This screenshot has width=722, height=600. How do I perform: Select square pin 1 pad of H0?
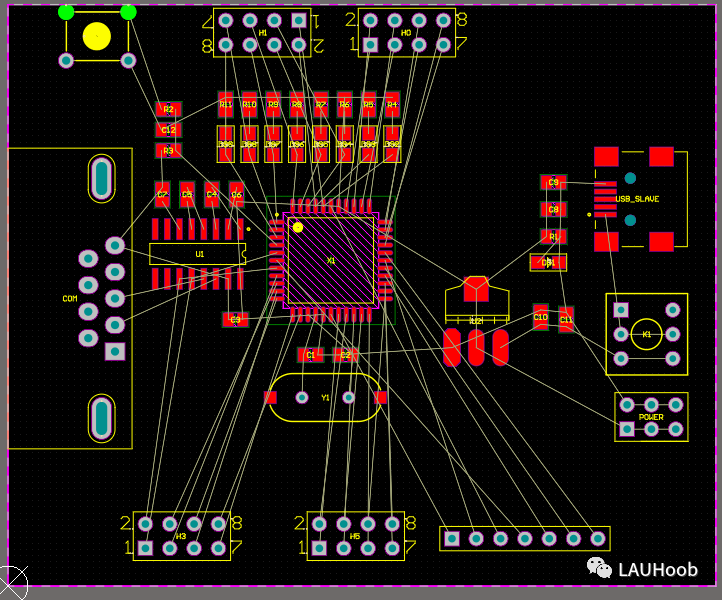point(370,45)
